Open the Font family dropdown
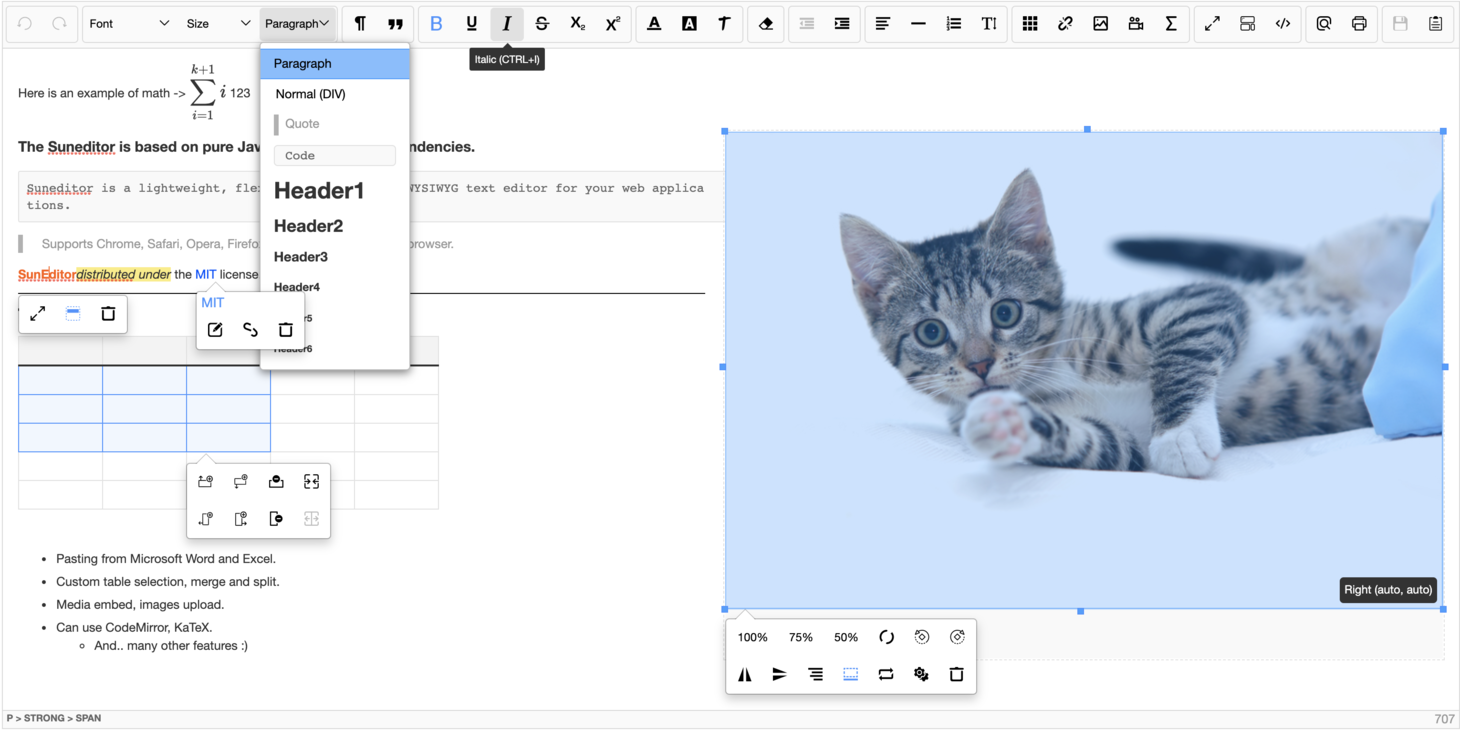The height and width of the screenshot is (730, 1460). click(130, 22)
